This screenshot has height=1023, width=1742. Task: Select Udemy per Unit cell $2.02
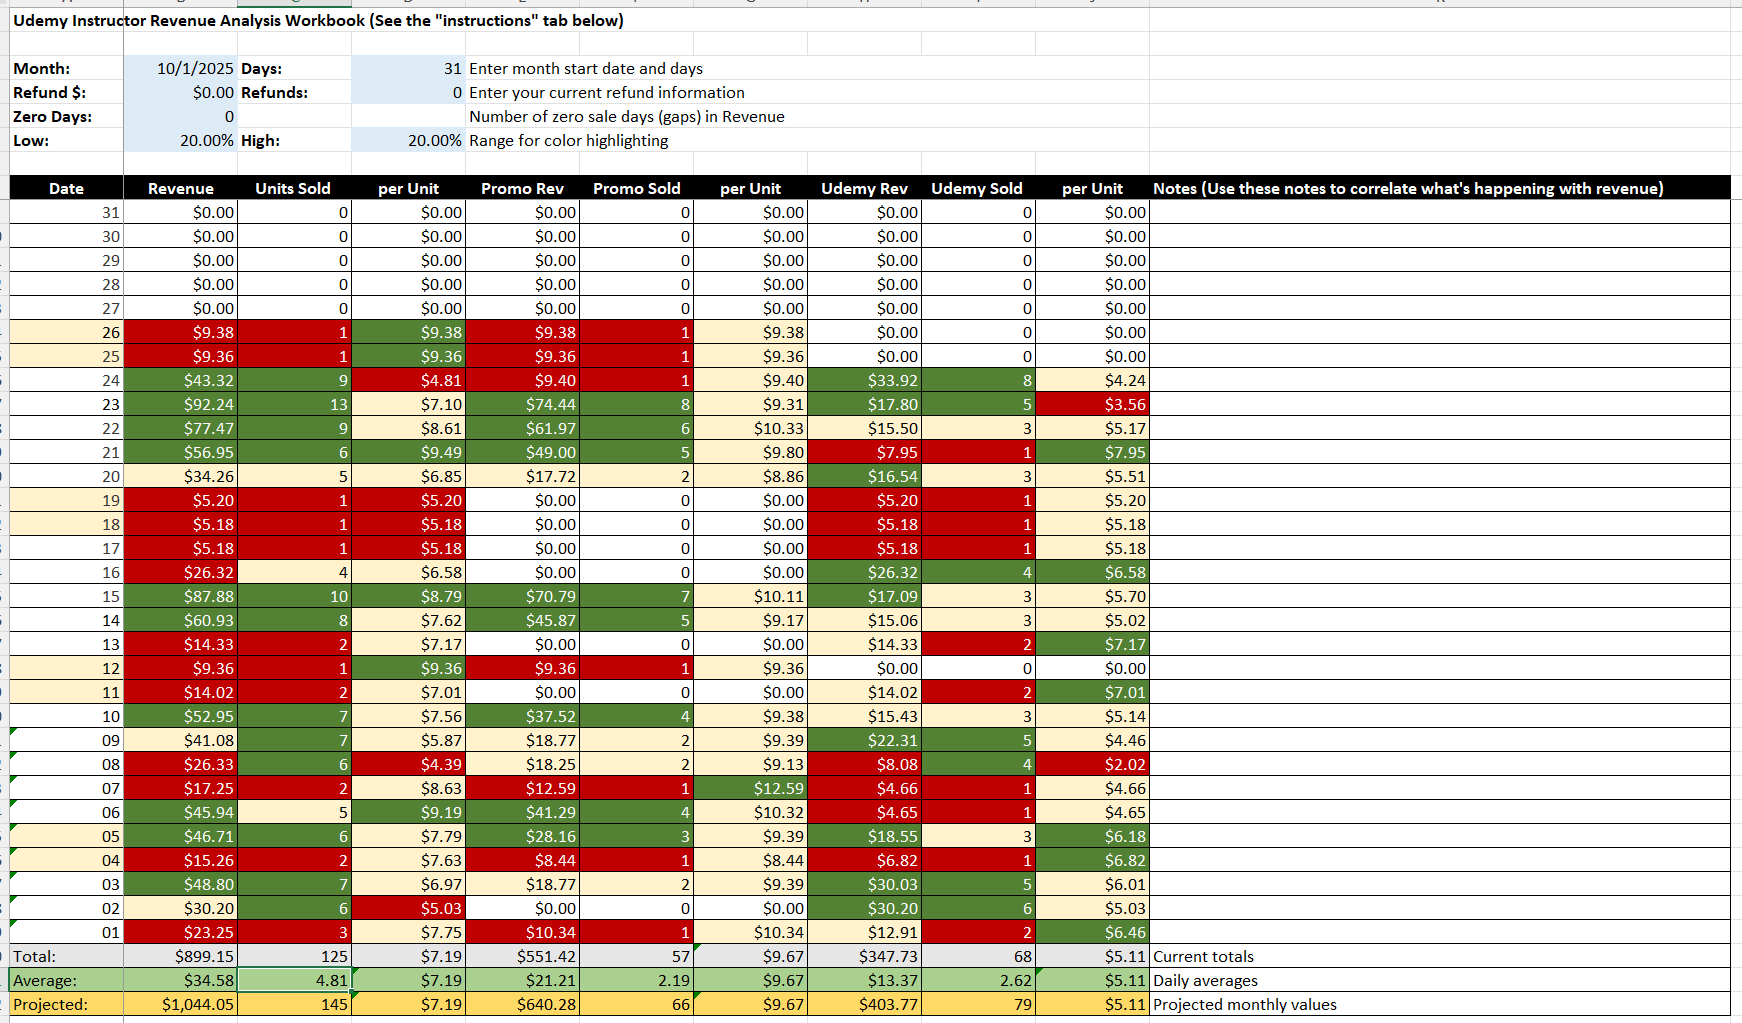tap(1092, 764)
